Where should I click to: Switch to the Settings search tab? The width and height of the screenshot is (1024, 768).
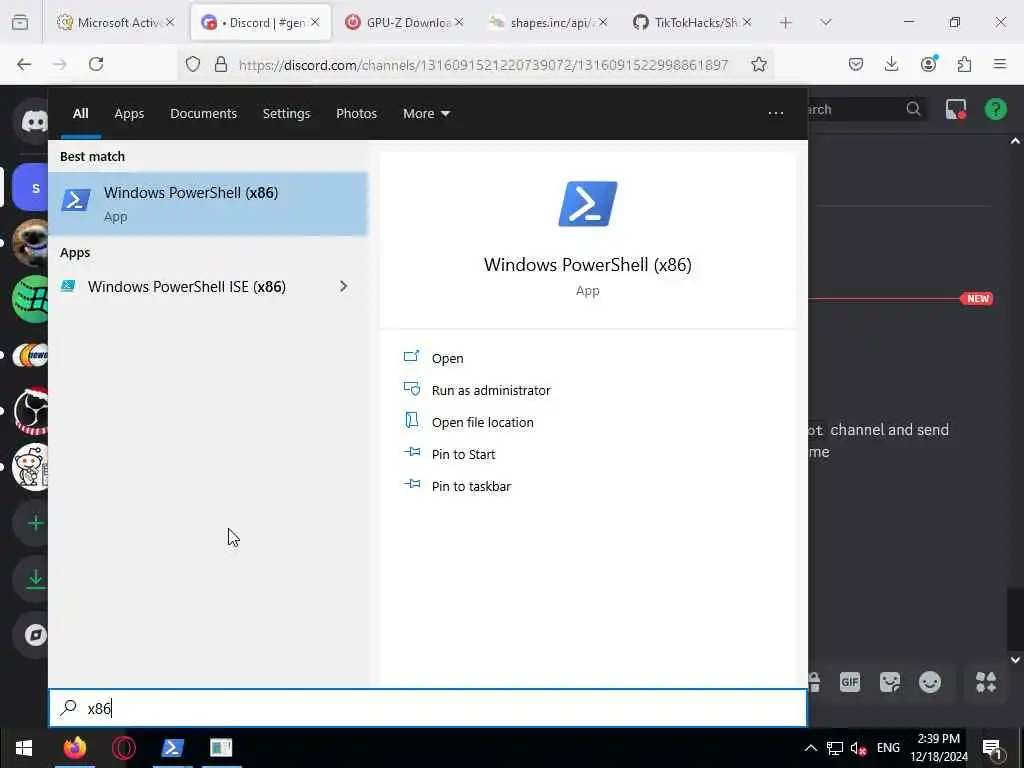click(287, 114)
